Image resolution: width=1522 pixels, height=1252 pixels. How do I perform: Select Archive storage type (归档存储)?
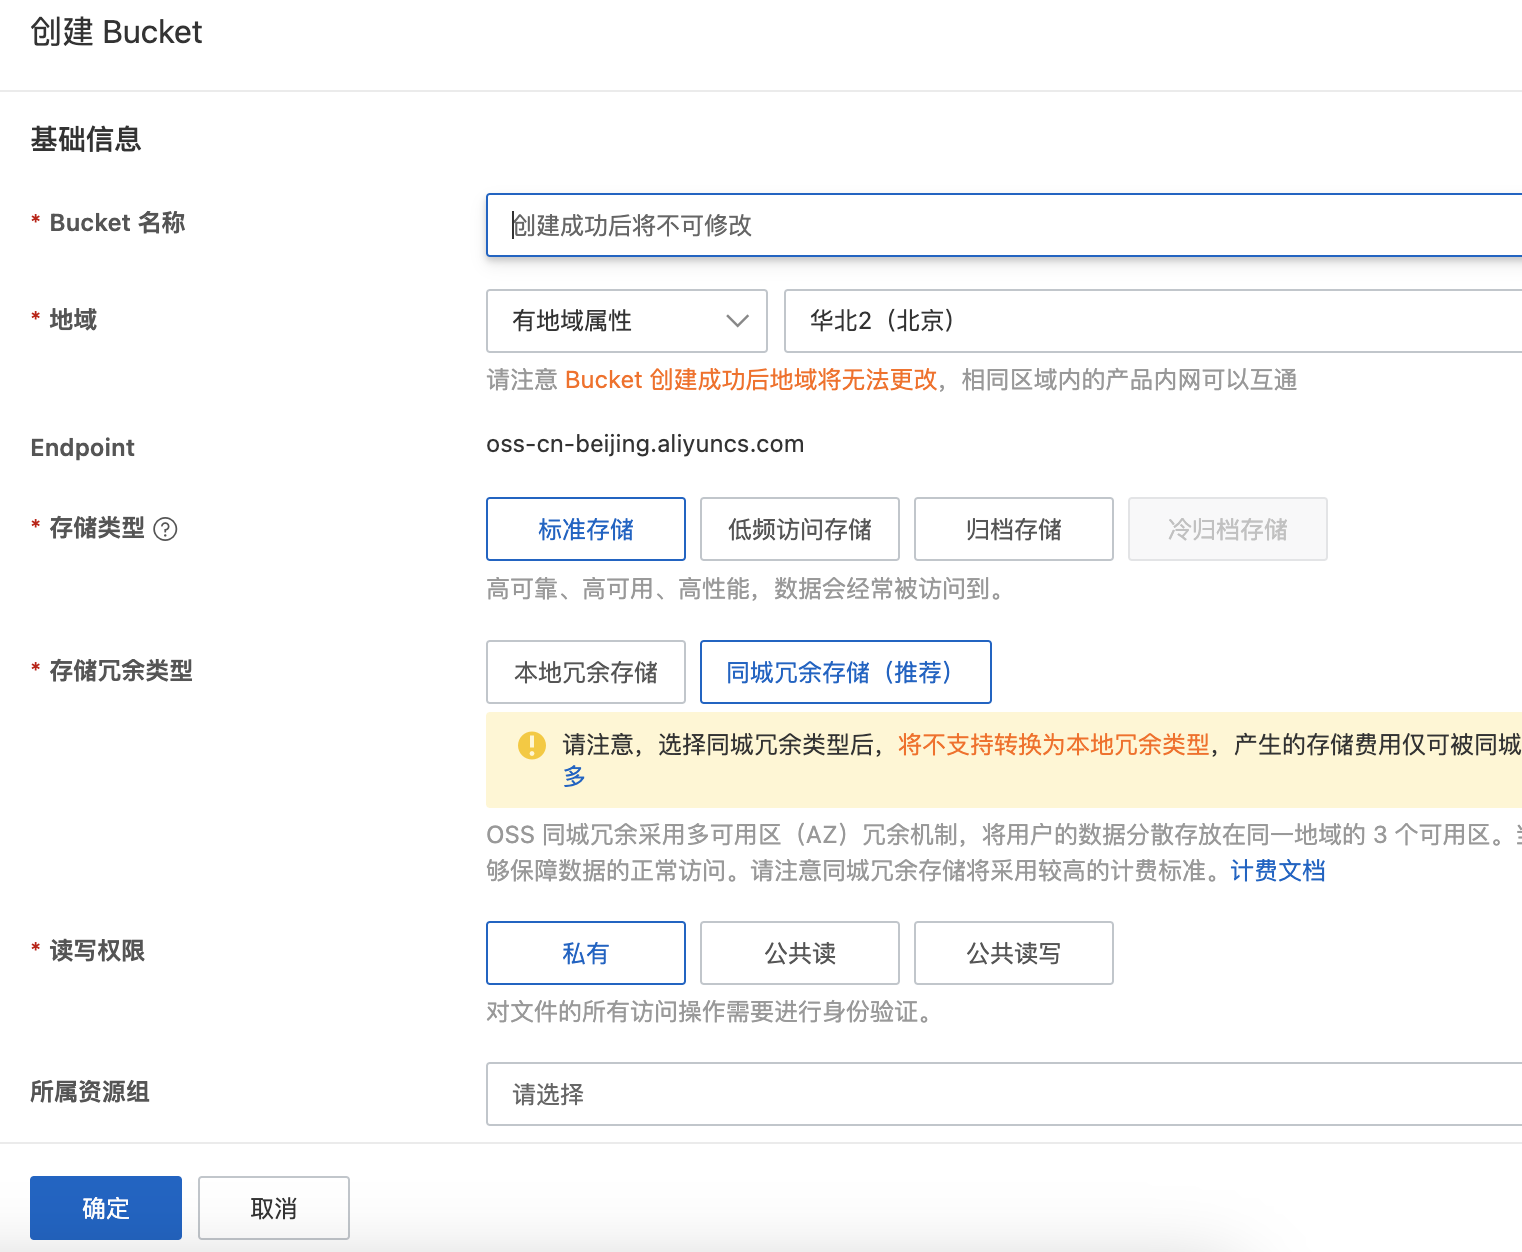pyautogui.click(x=1013, y=529)
